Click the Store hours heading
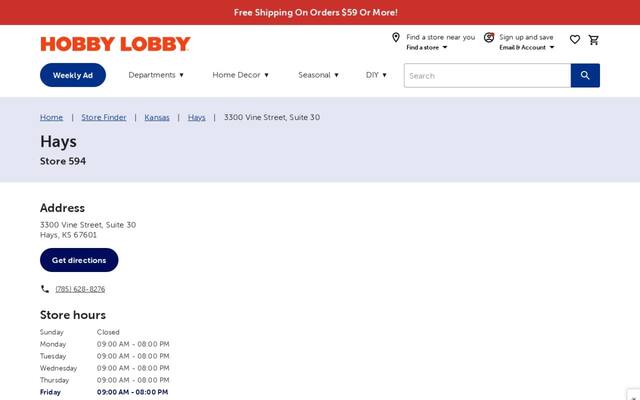640x400 pixels. pos(73,315)
